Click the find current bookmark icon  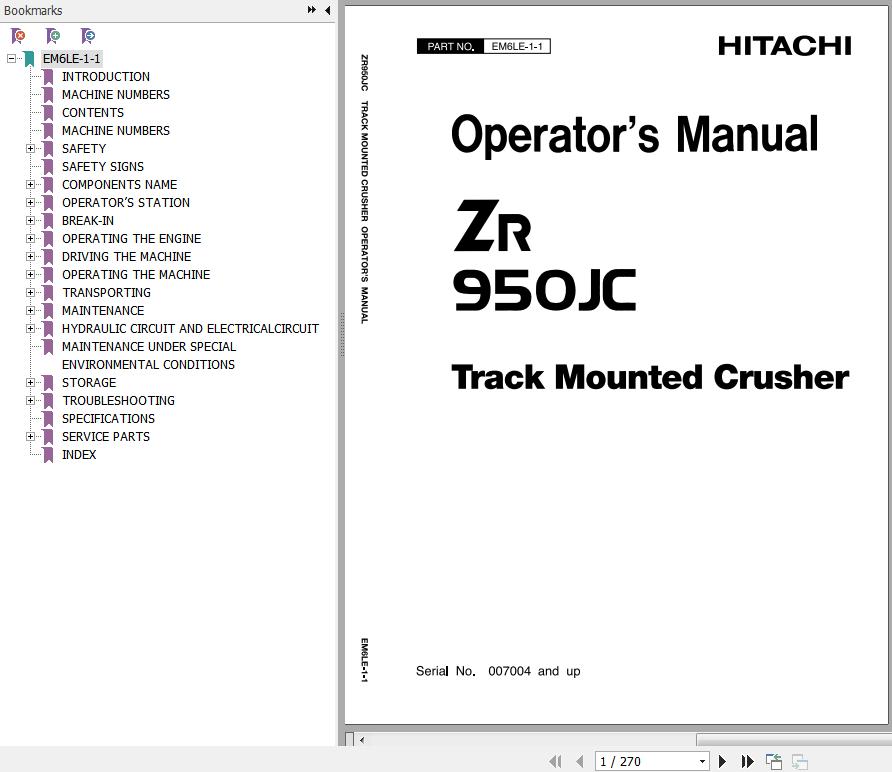tap(88, 36)
